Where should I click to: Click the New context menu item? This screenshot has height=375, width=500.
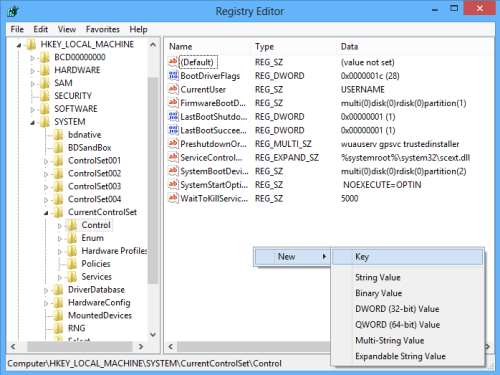(292, 257)
